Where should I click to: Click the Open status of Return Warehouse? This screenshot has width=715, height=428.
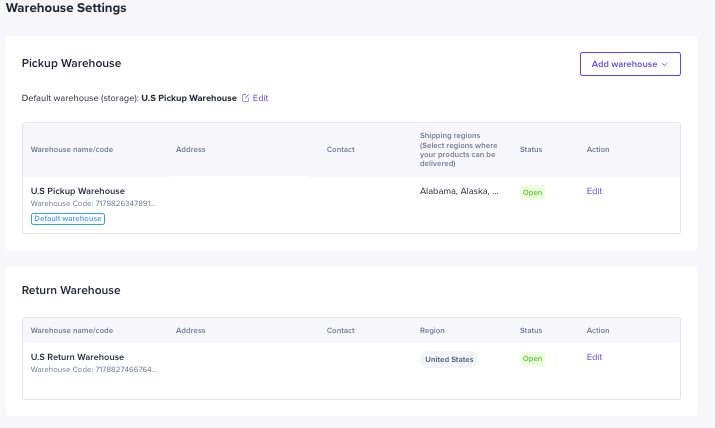click(x=532, y=358)
